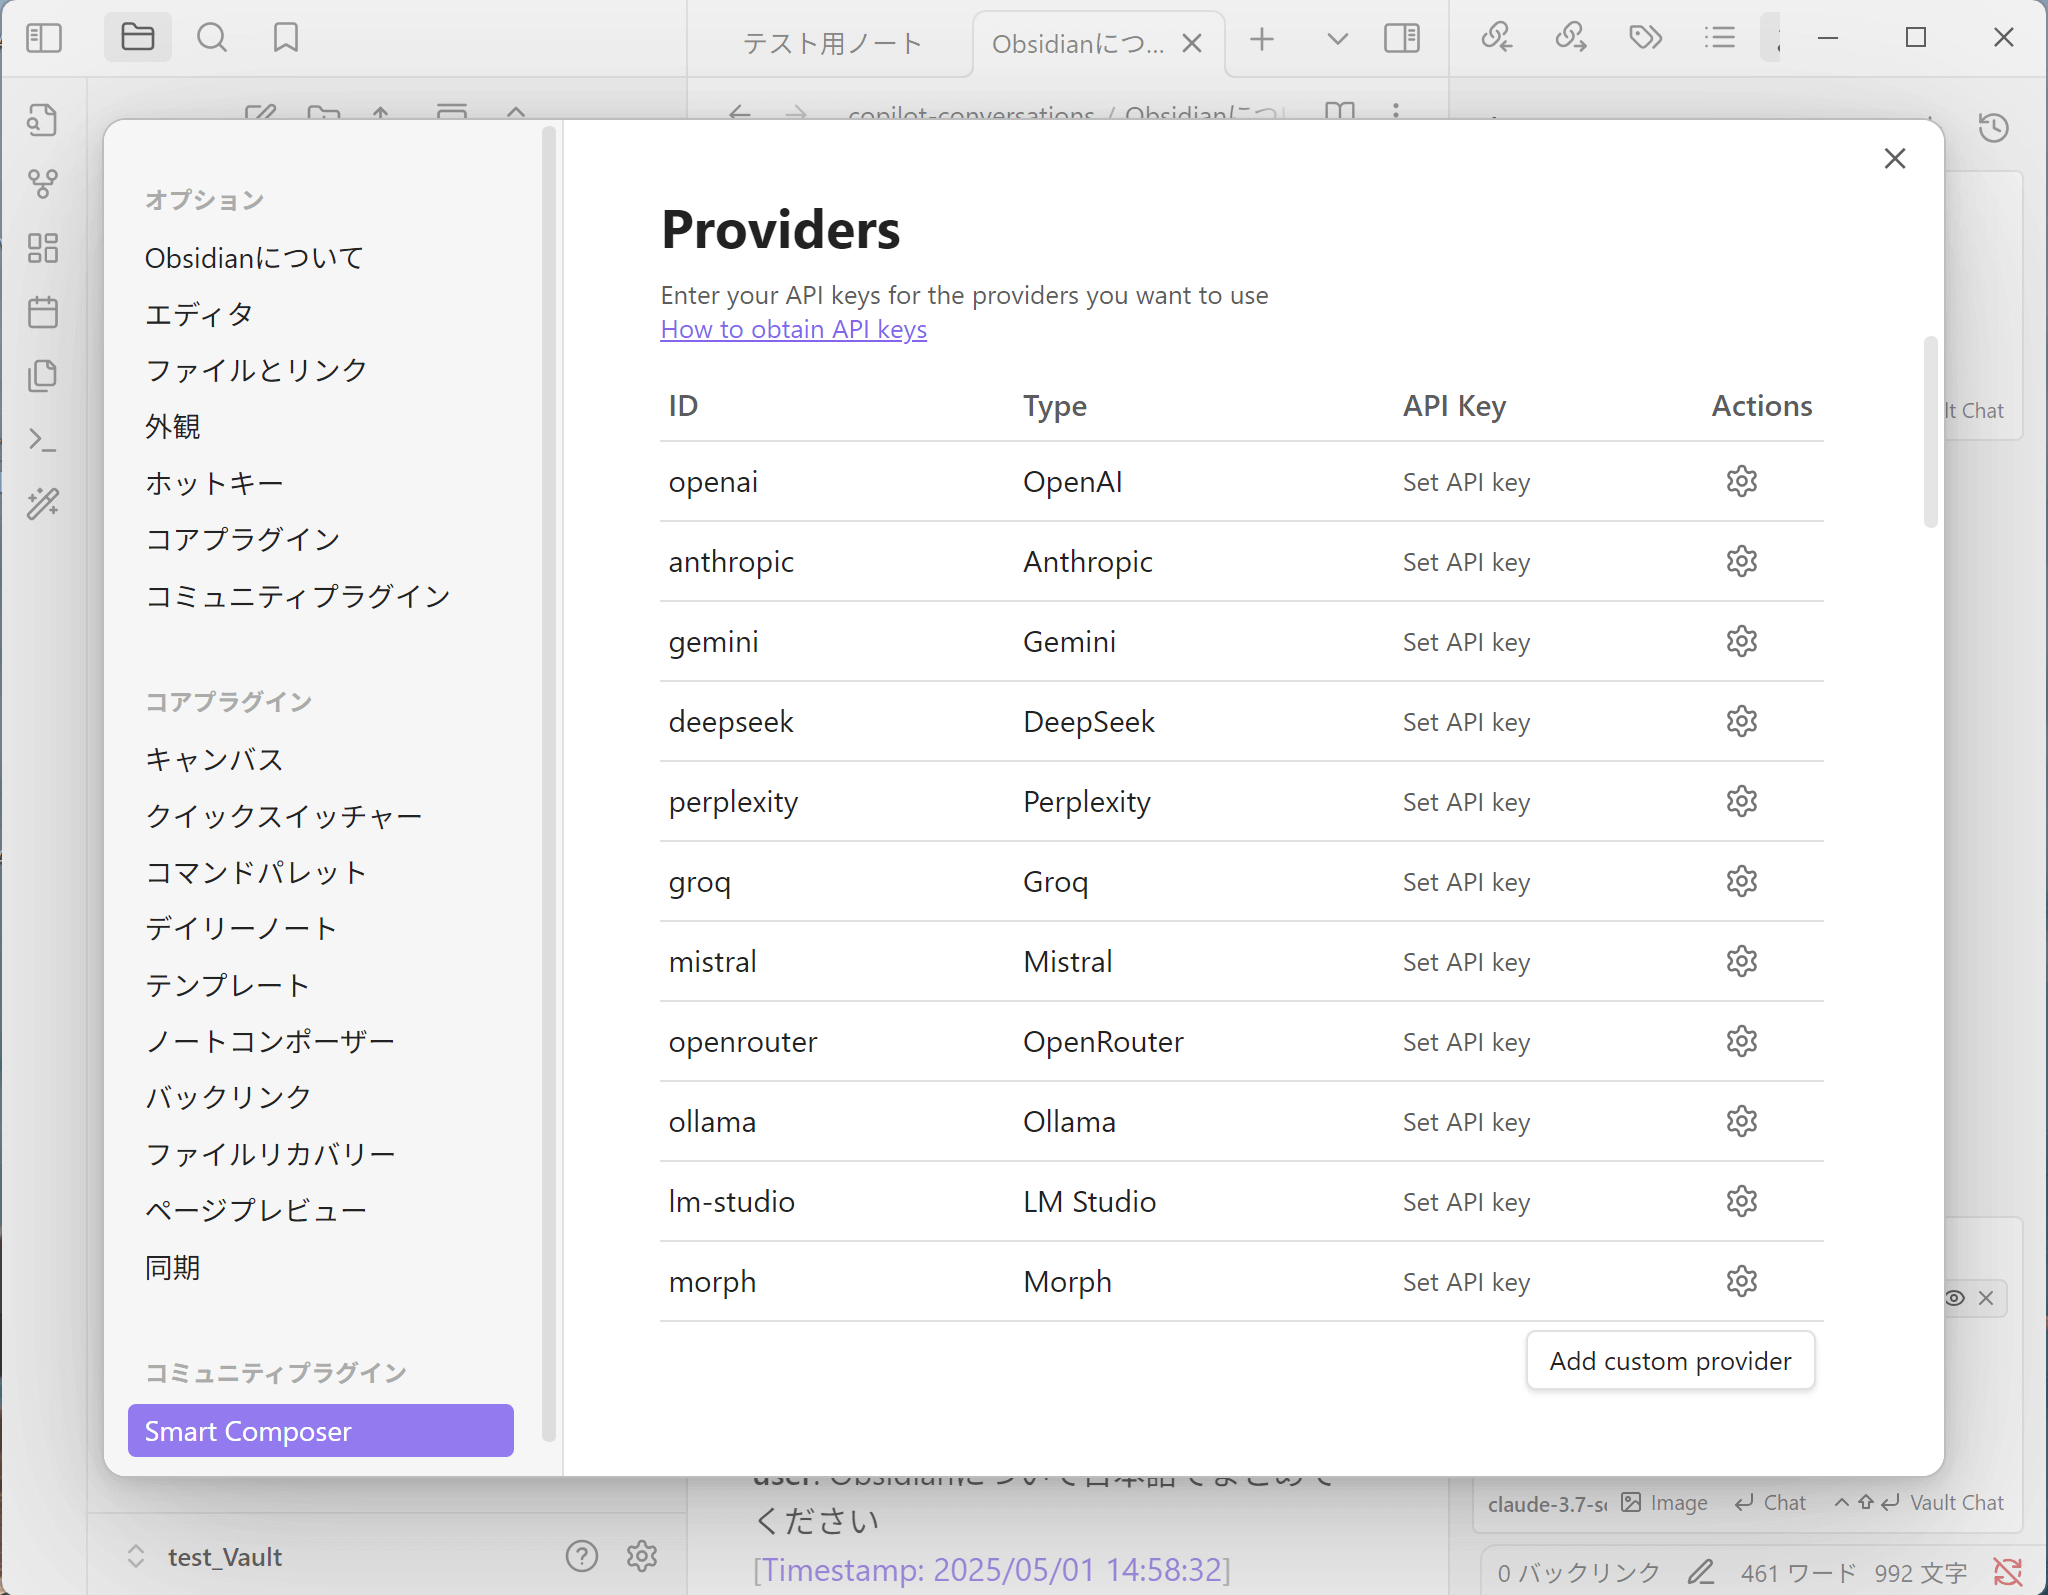This screenshot has width=2048, height=1595.
Task: Open the quick switcher ribbon icon
Action: [x=42, y=120]
